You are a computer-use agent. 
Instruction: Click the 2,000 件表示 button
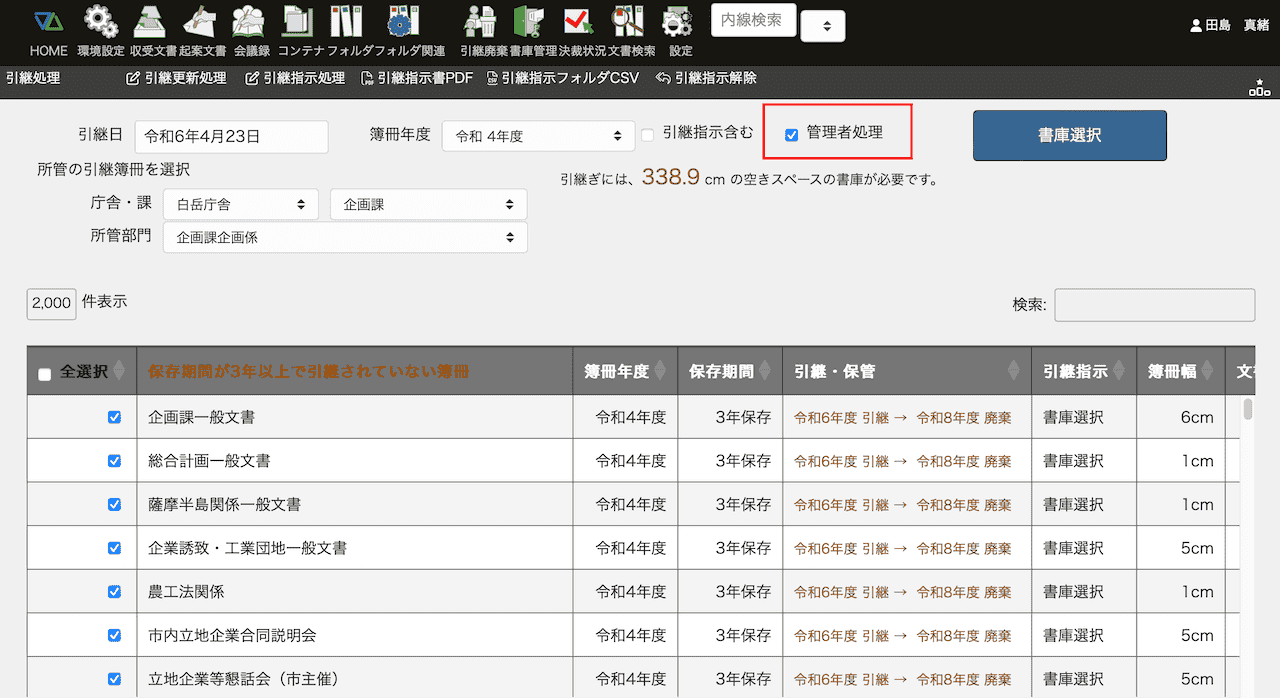(51, 303)
